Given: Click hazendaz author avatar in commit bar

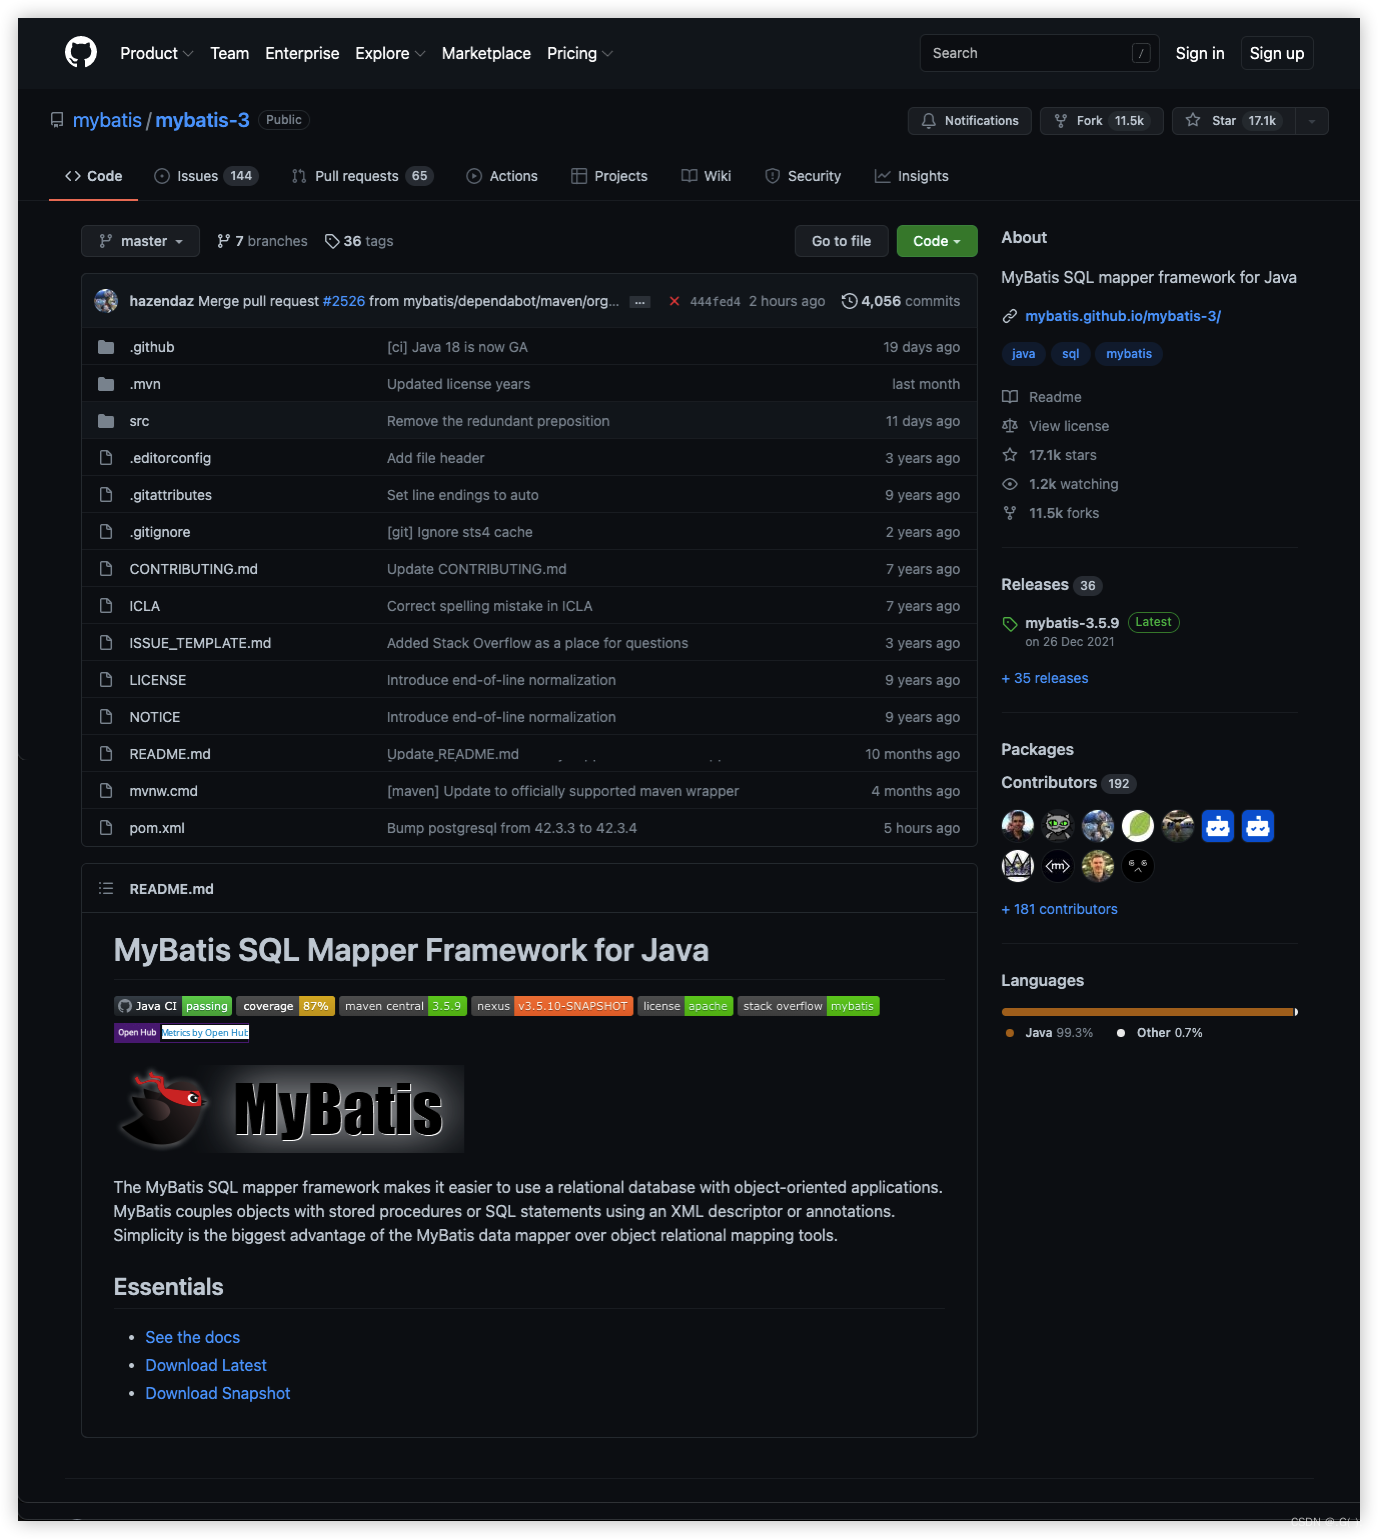Looking at the screenshot, I should [x=106, y=301].
